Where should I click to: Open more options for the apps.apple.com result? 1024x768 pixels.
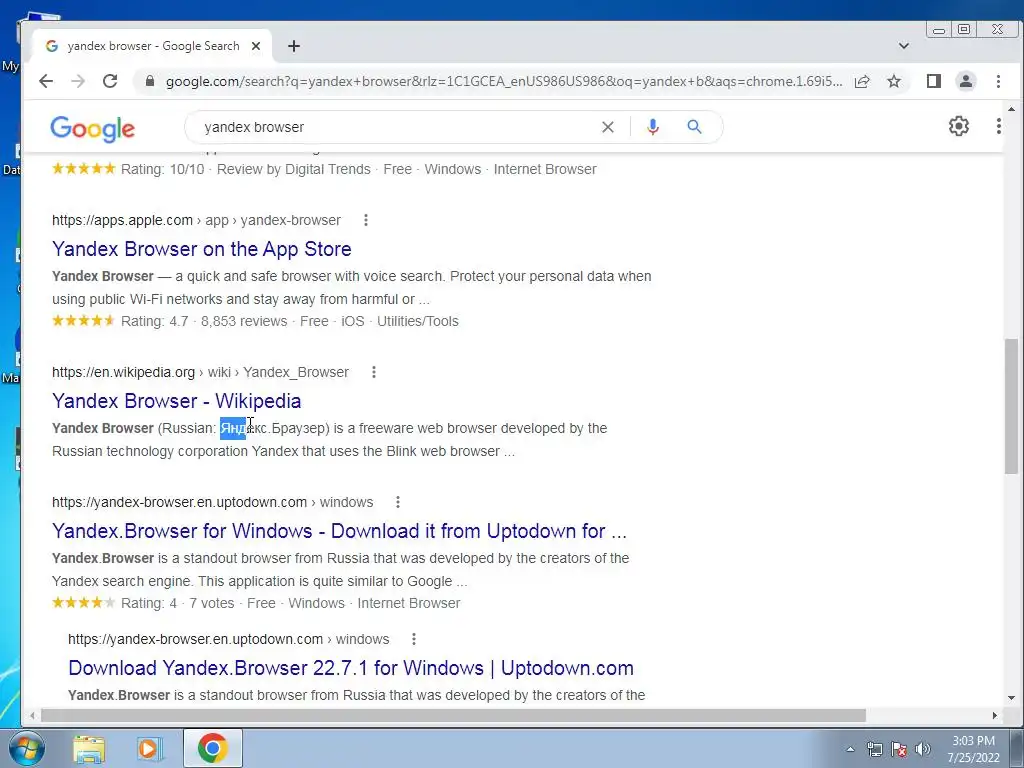(x=366, y=220)
